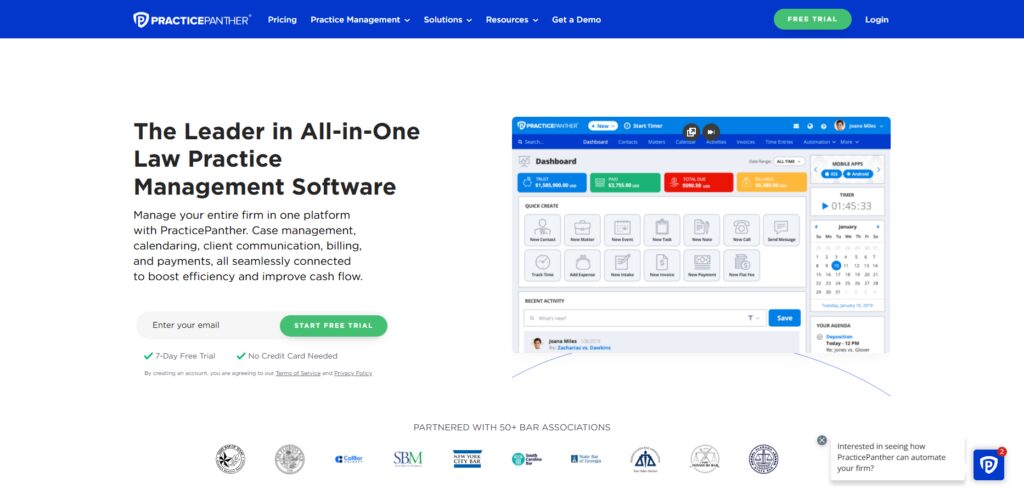Click the New York City Bar logo

[x=467, y=459]
